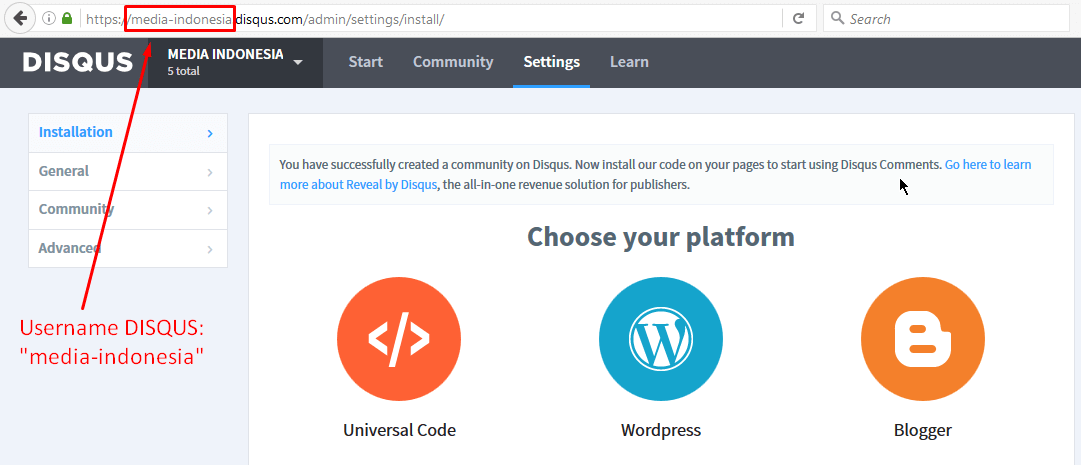Click the Wordpress label
This screenshot has height=465, width=1081.
click(660, 430)
